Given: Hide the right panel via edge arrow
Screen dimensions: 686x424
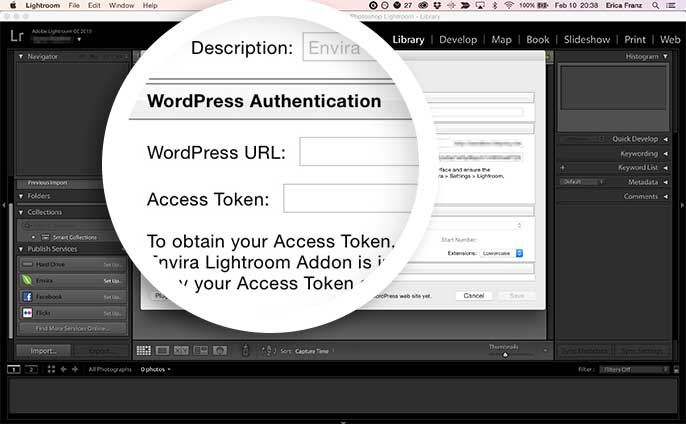Looking at the screenshot, I should (682, 204).
